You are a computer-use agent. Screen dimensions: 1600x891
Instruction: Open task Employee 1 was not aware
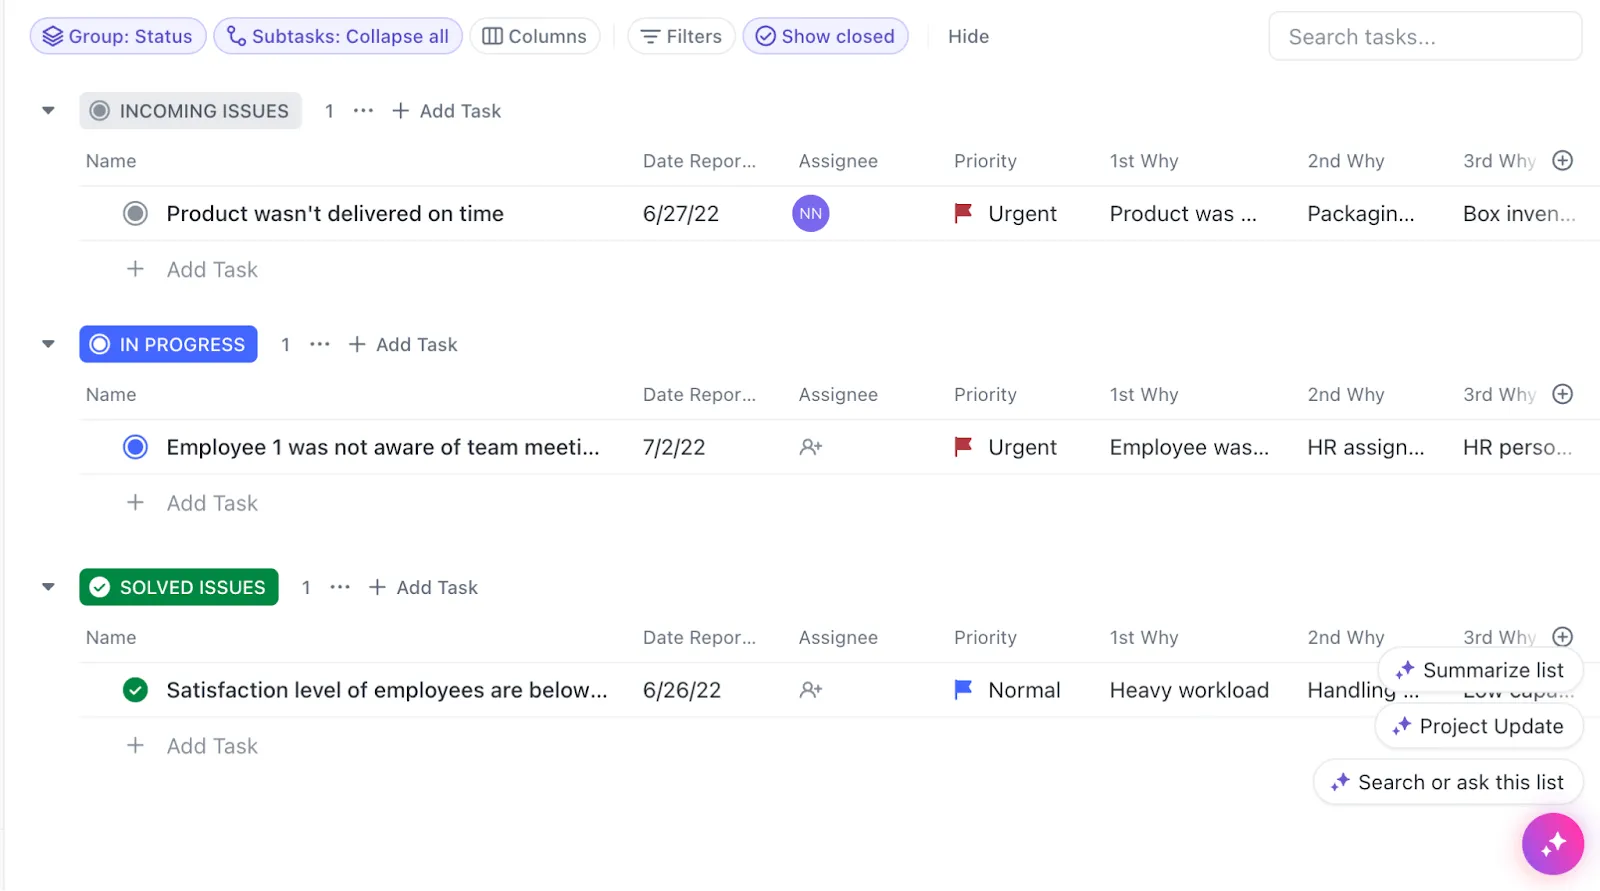(383, 447)
